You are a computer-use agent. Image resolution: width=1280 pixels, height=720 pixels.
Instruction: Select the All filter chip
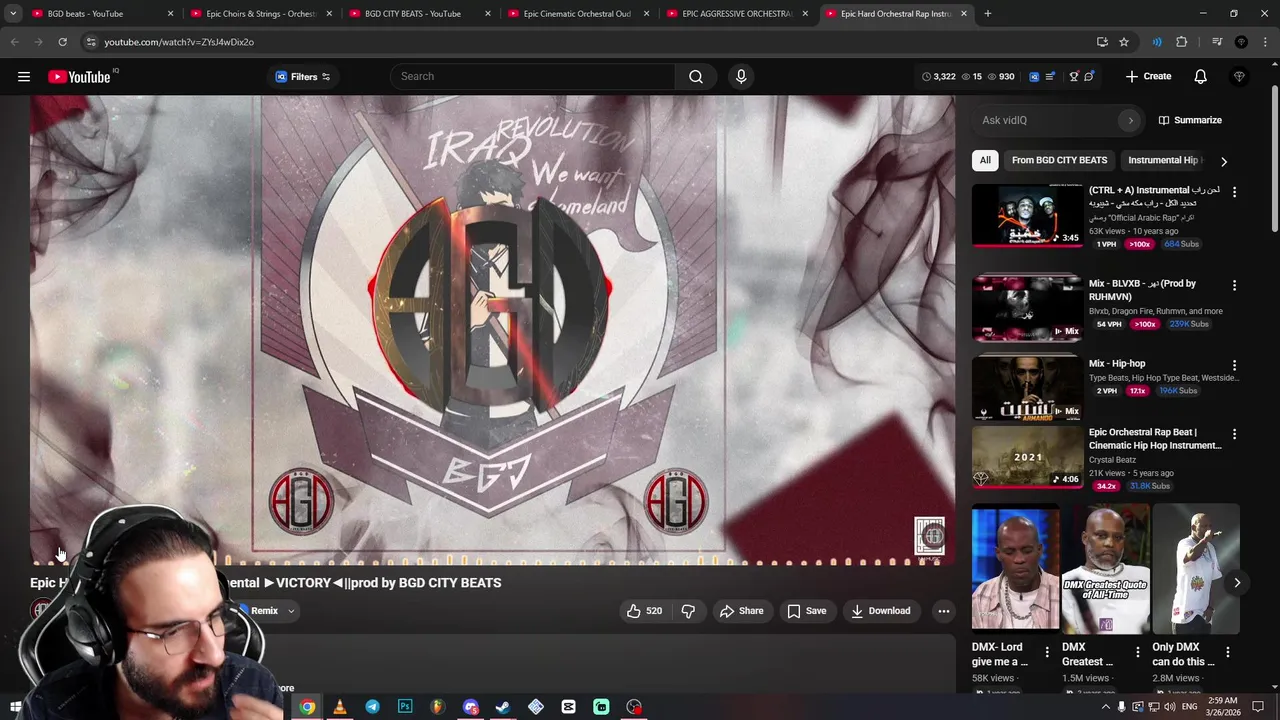pos(985,160)
